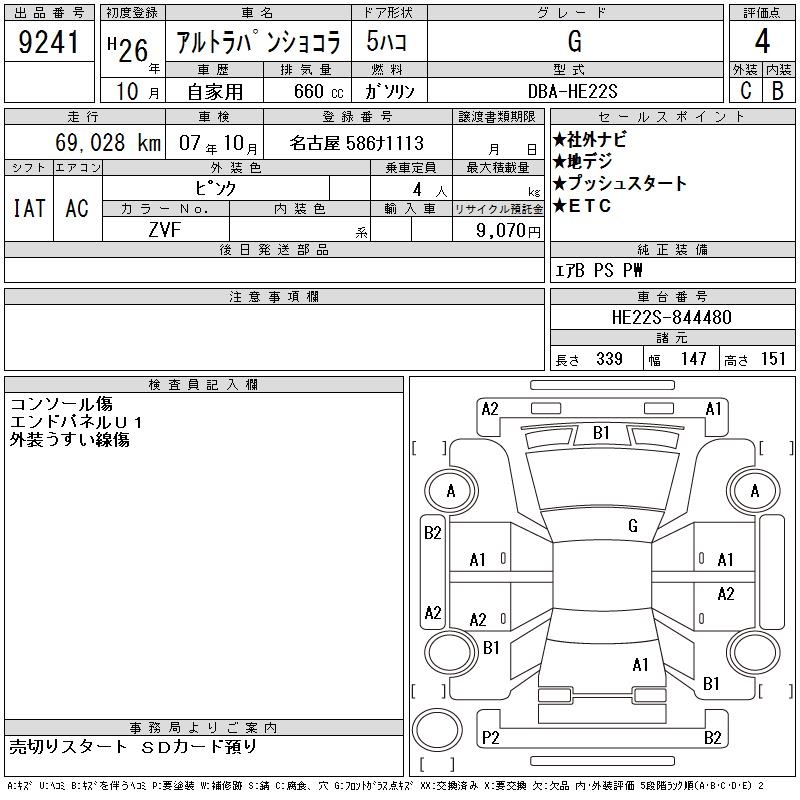800x800 pixels.
Task: Click the ★ETC sales point entry
Action: coord(582,207)
